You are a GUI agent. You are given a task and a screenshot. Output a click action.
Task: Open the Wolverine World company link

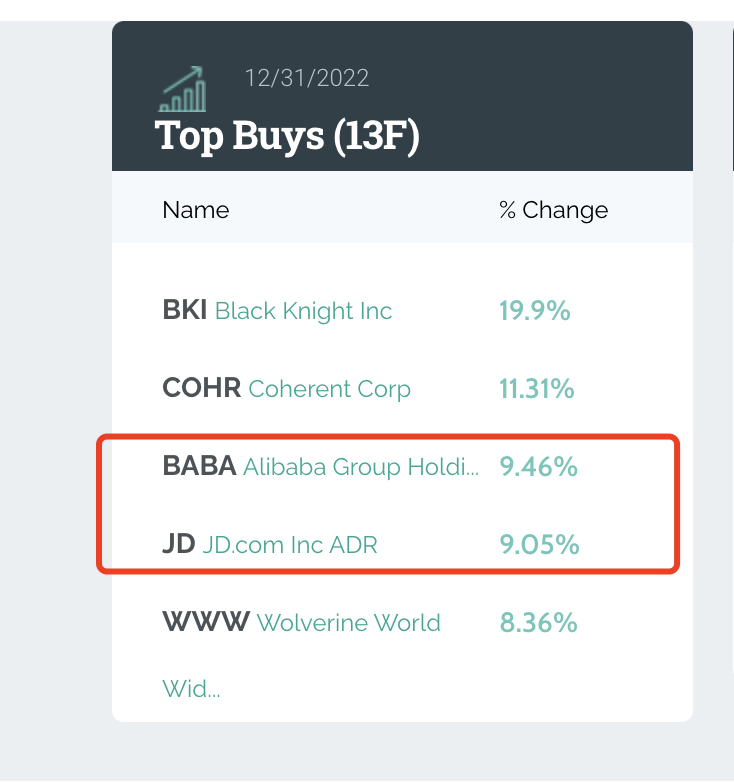coord(349,623)
